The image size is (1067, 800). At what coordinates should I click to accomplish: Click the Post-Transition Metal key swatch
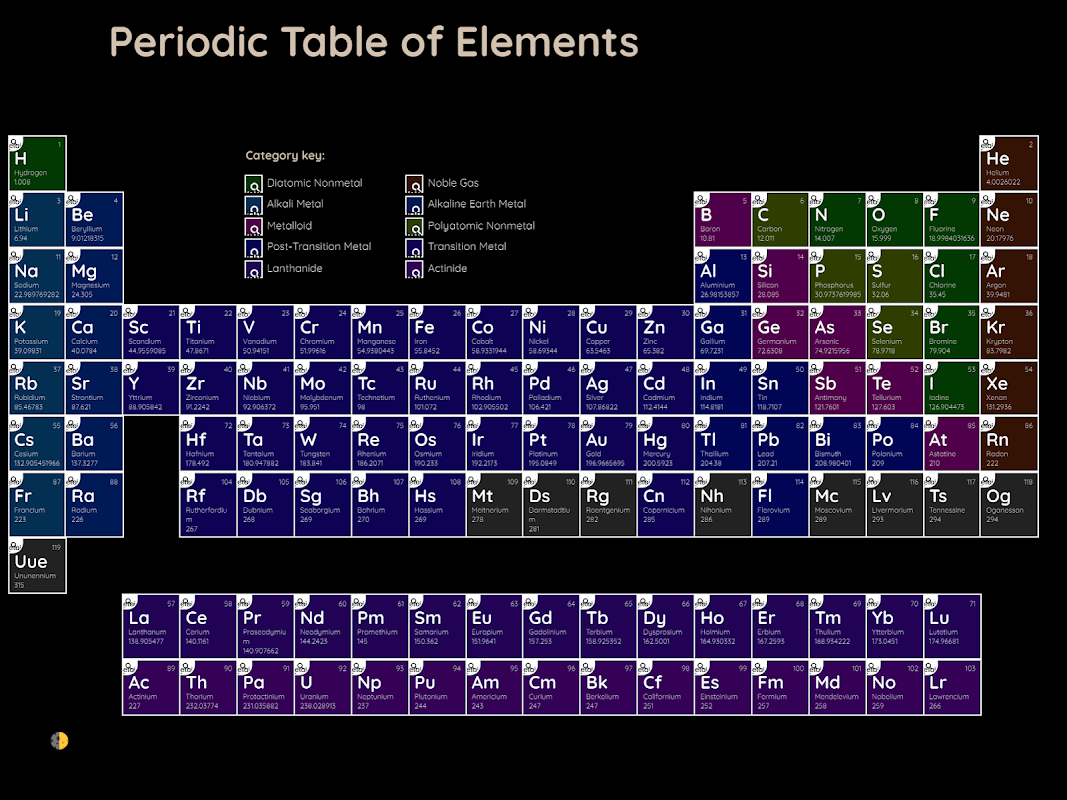coord(253,248)
